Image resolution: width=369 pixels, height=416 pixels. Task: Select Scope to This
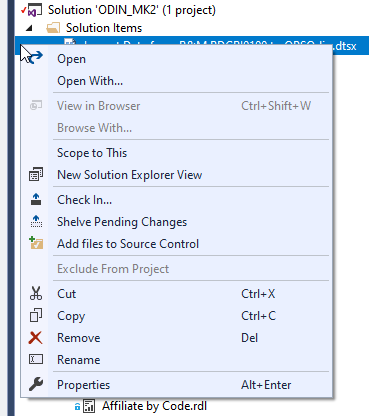pos(176,153)
